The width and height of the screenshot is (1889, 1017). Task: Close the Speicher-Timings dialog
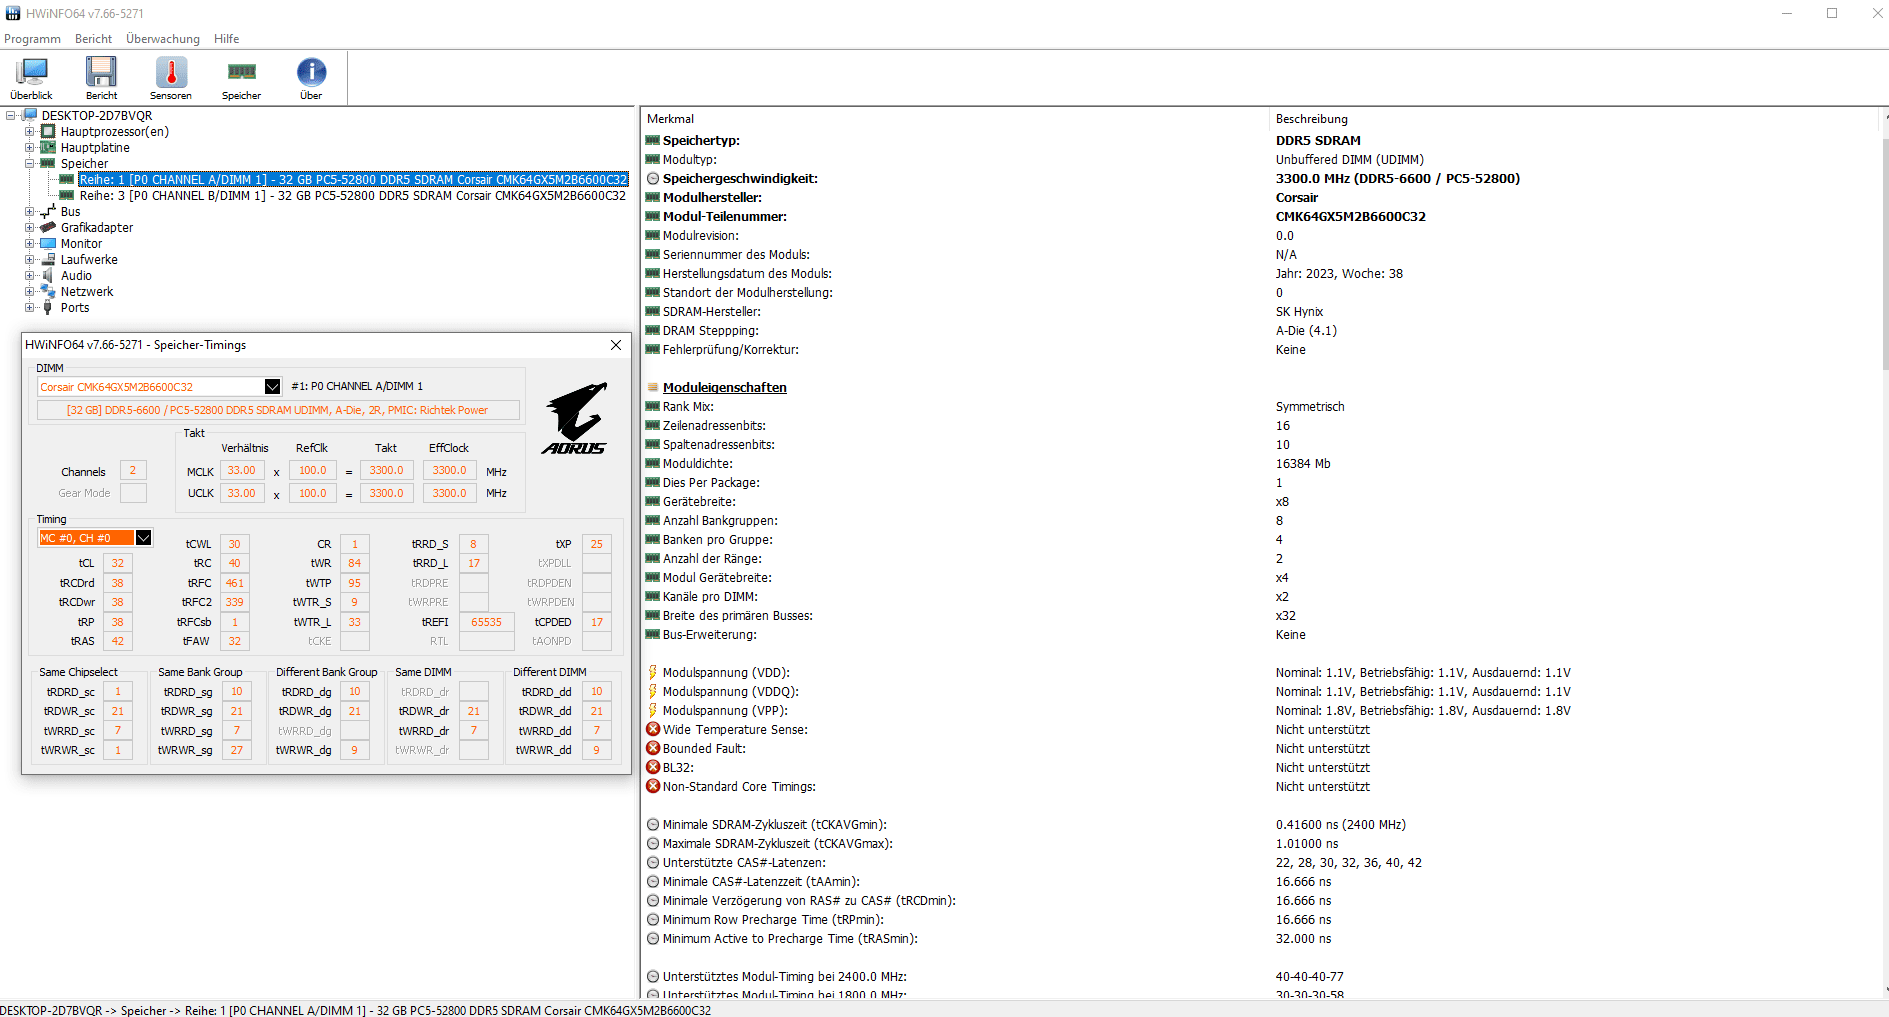tap(616, 345)
